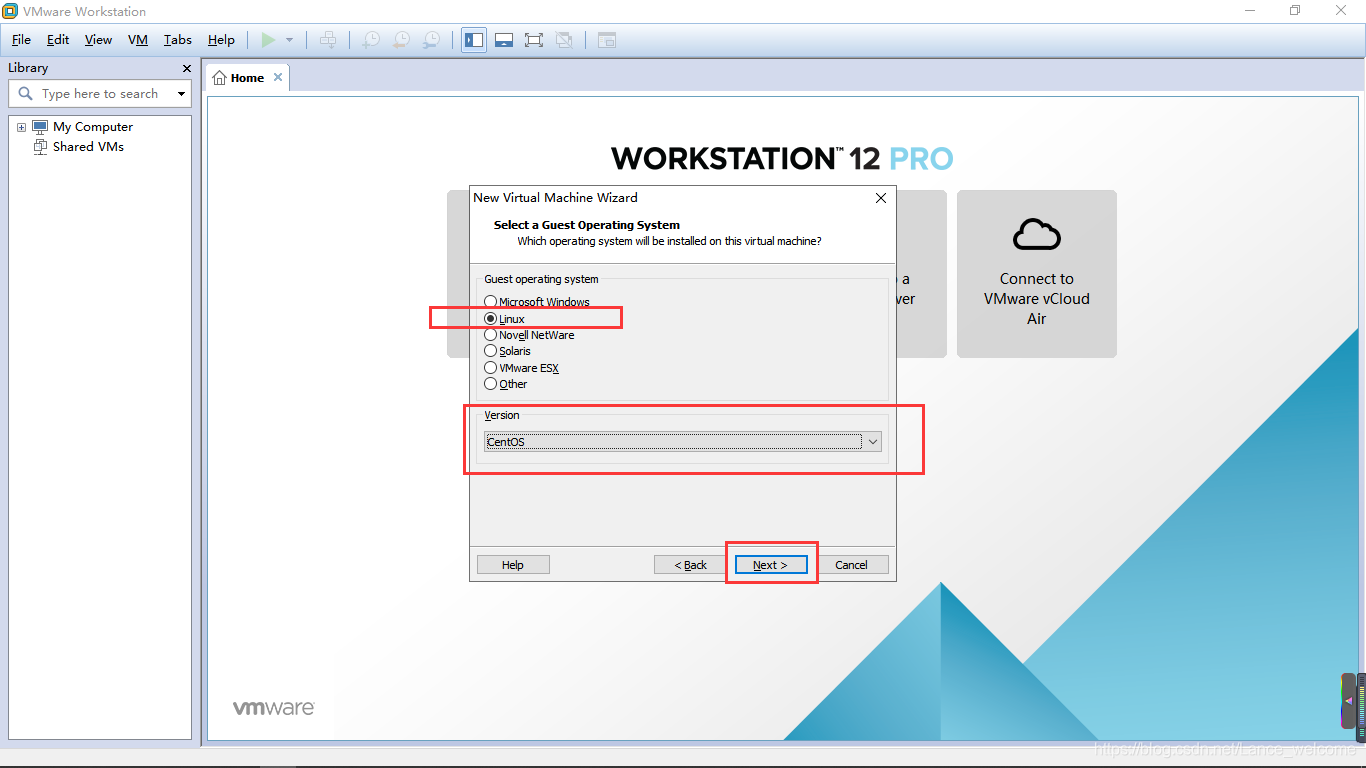Open the Snapshot Manager wrench-clock icon
This screenshot has width=1366, height=768.
431,40
